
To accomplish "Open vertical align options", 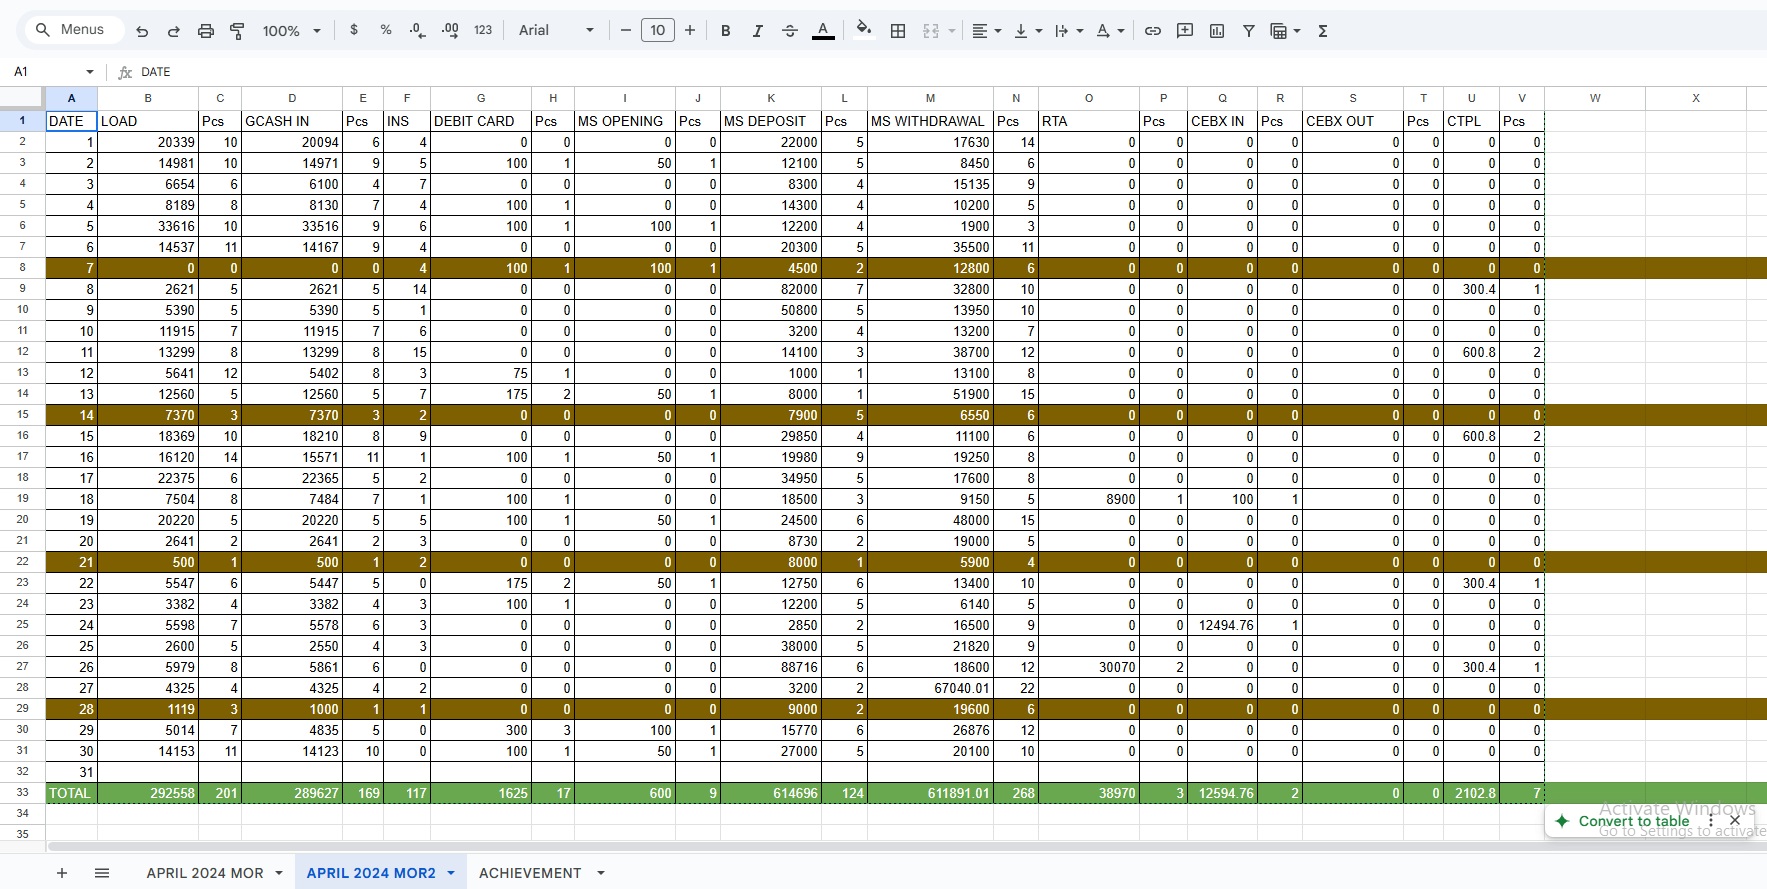I will point(1028,31).
